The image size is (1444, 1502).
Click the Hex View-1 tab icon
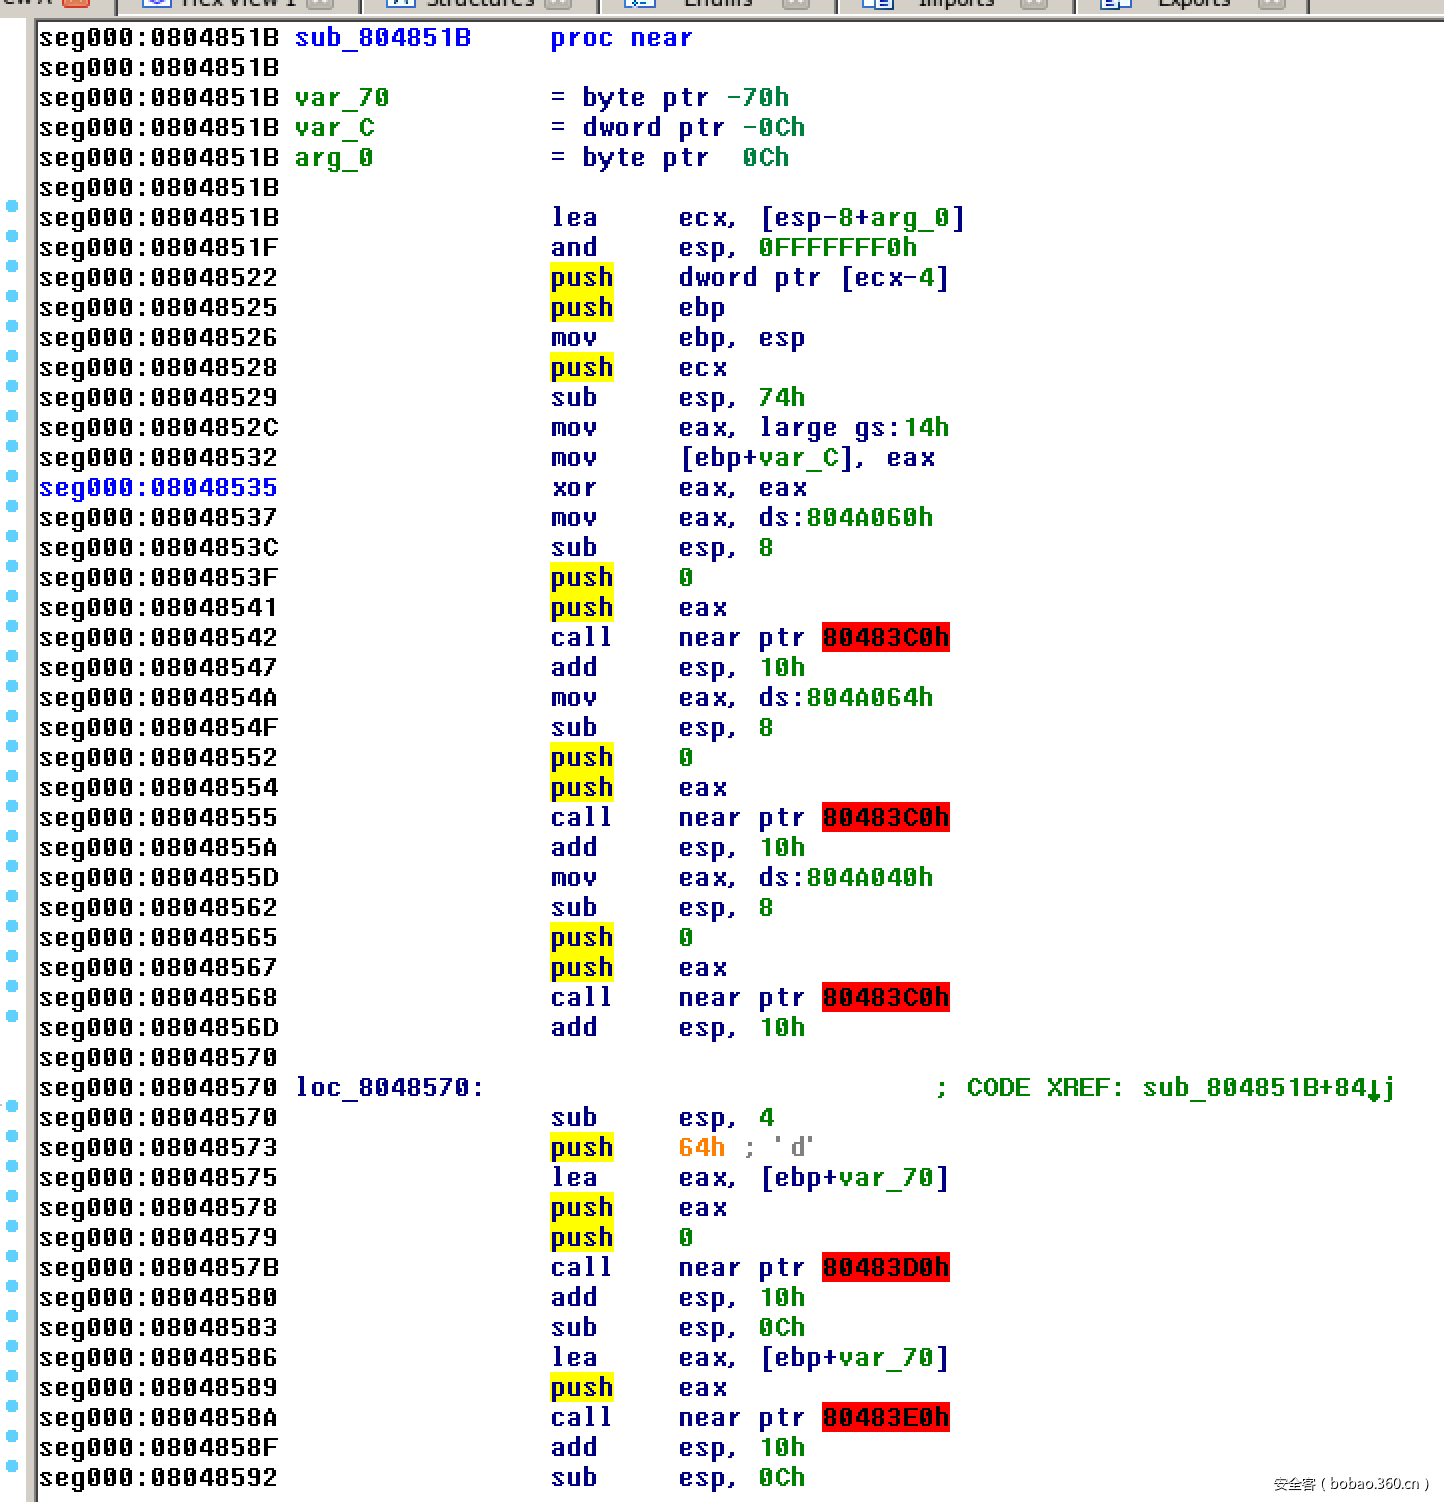pyautogui.click(x=155, y=5)
